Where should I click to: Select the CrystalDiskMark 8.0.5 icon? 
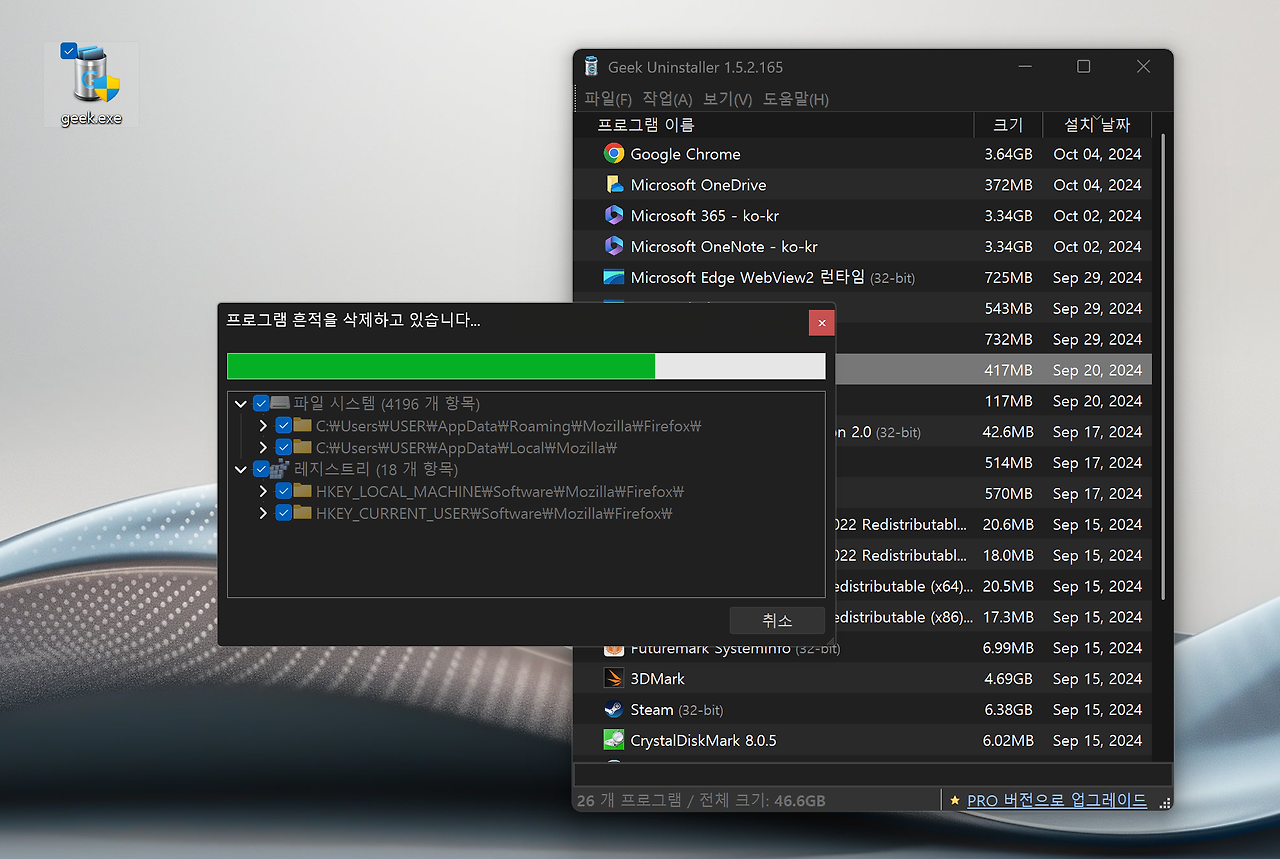coord(614,741)
